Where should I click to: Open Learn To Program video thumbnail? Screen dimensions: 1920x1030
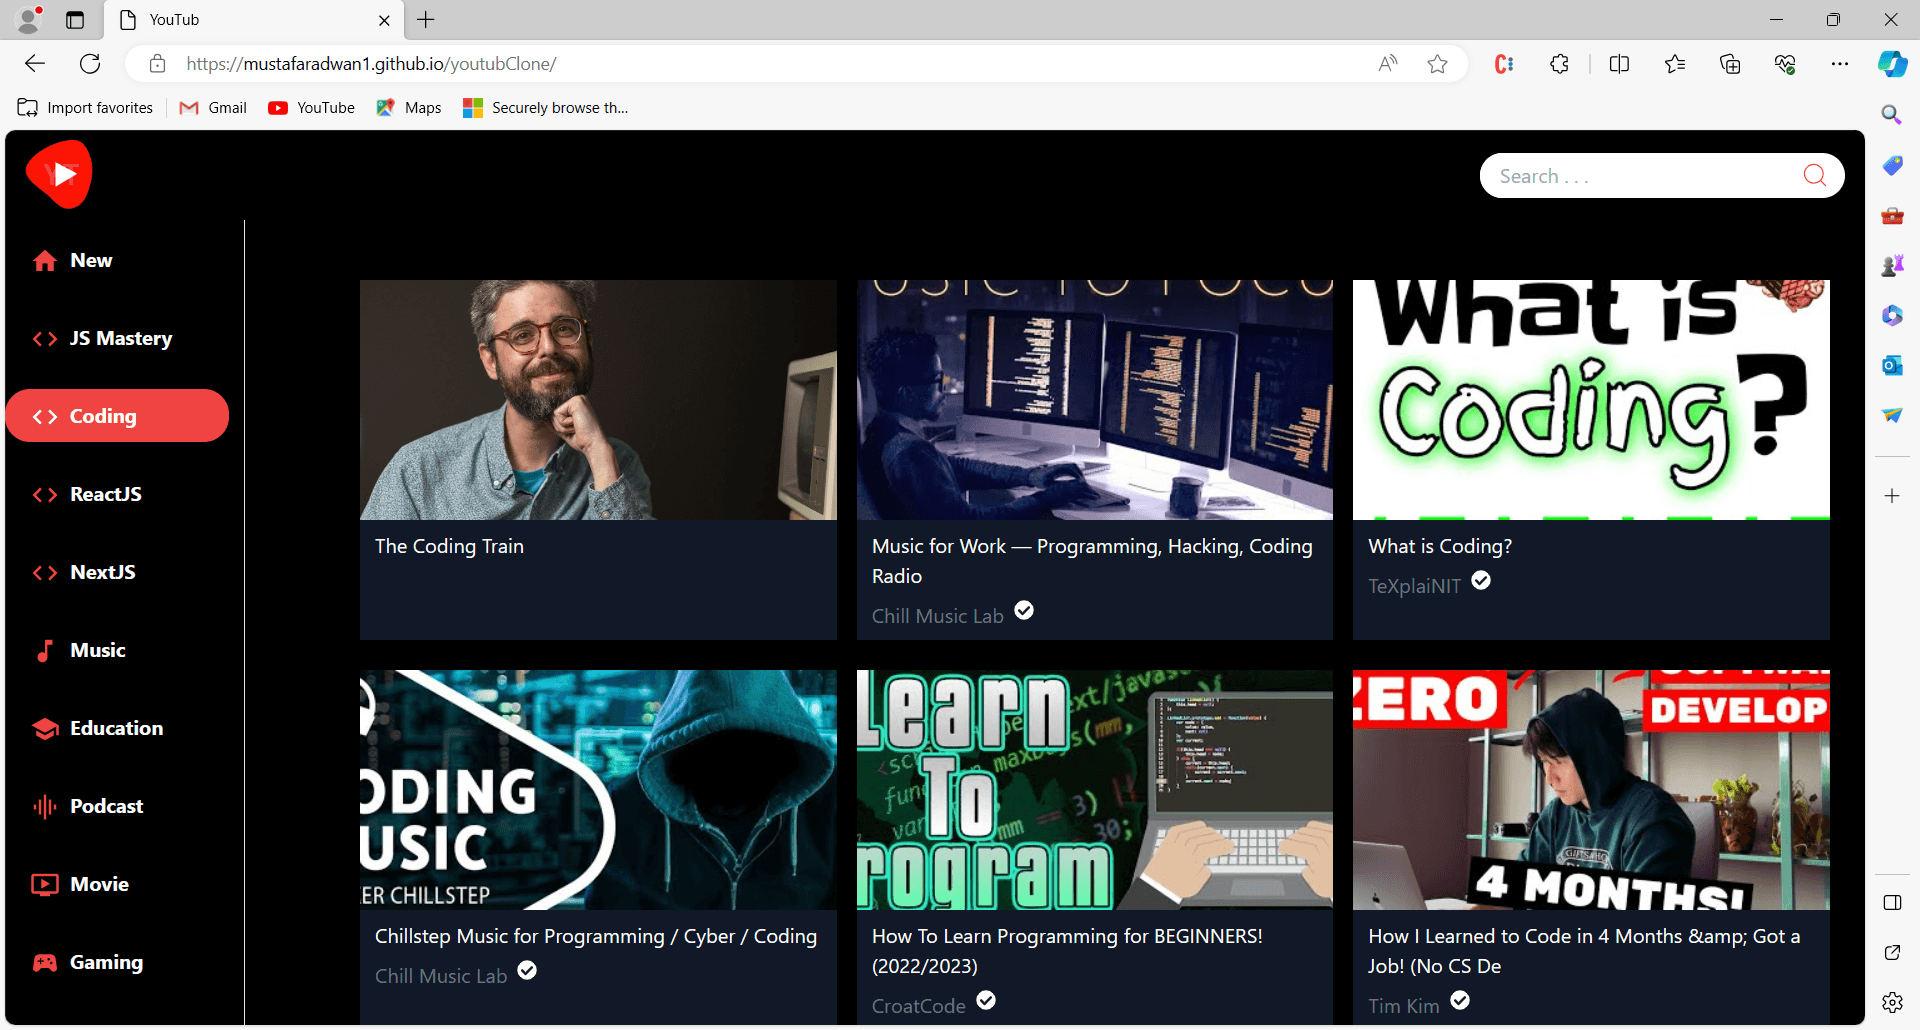coord(1095,790)
